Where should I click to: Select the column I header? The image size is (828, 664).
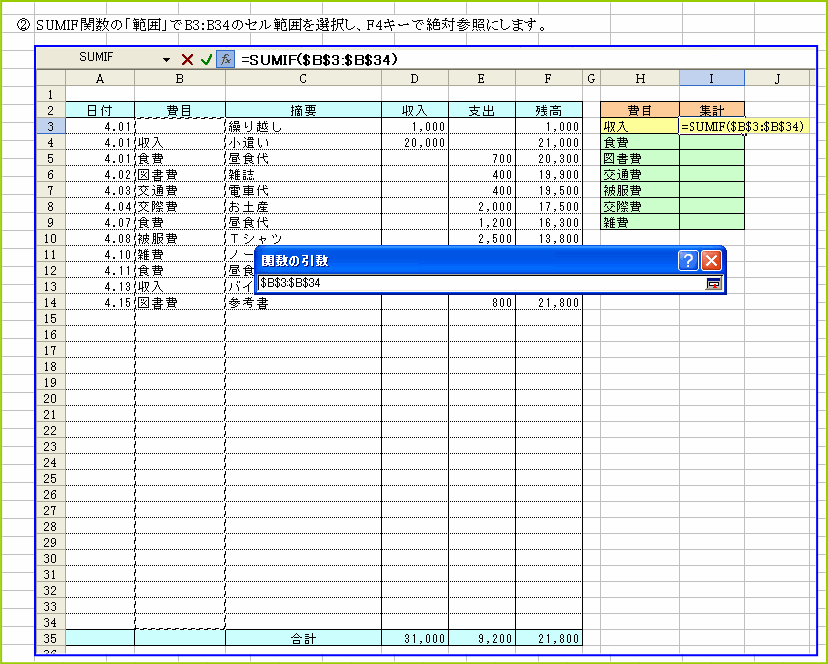[x=711, y=78]
